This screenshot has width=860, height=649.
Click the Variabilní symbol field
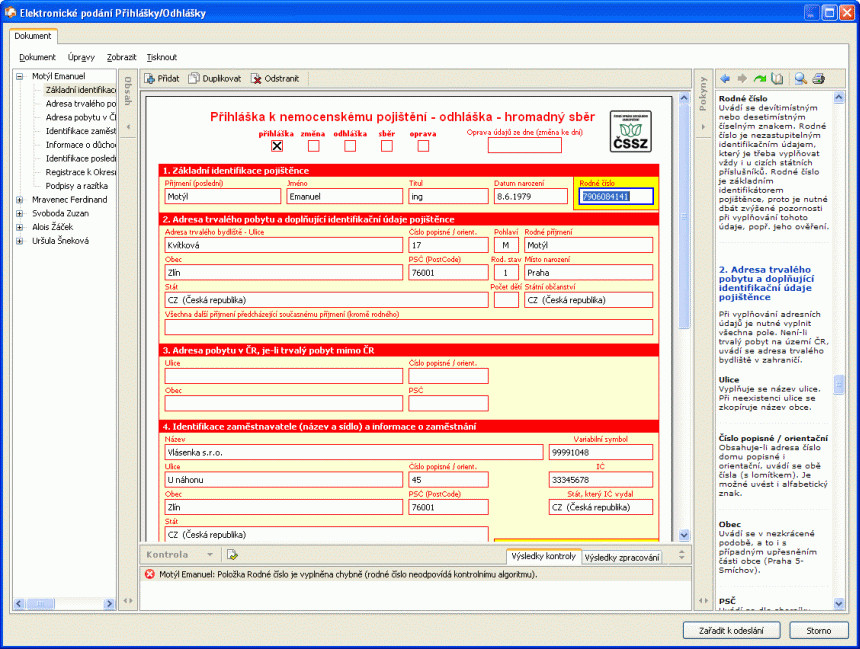tap(601, 453)
